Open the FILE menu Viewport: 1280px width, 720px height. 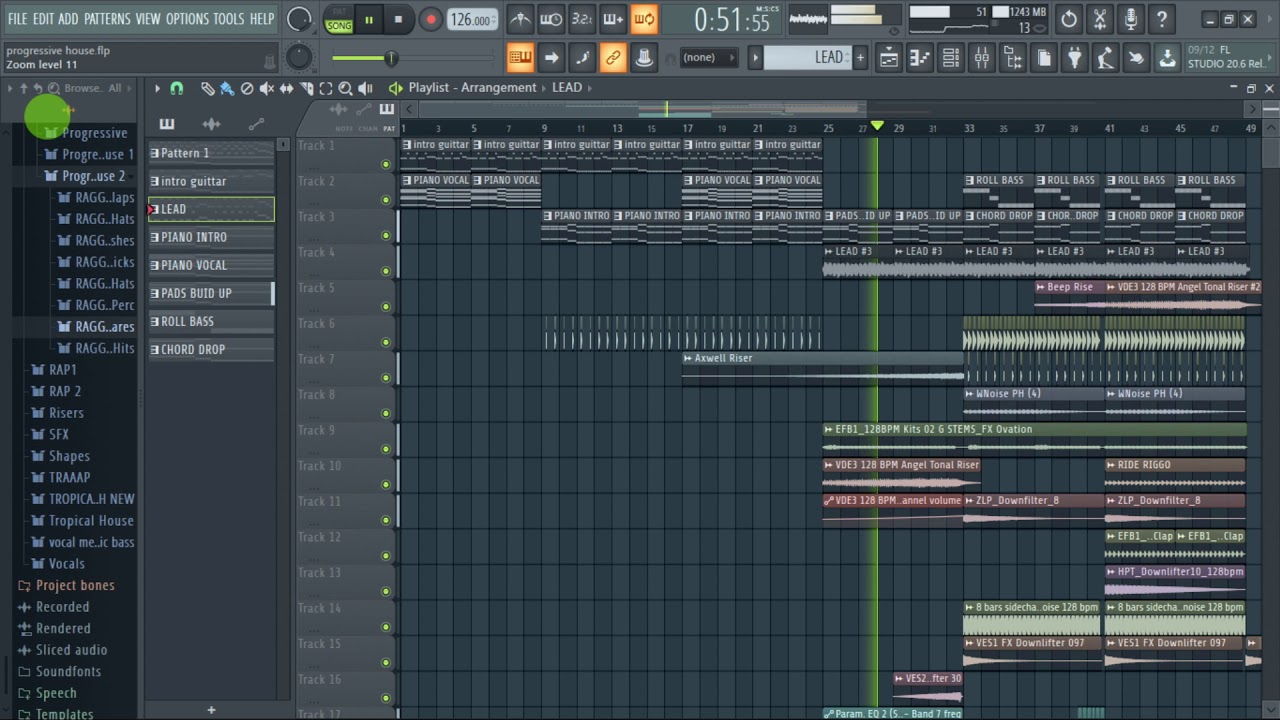pos(17,19)
